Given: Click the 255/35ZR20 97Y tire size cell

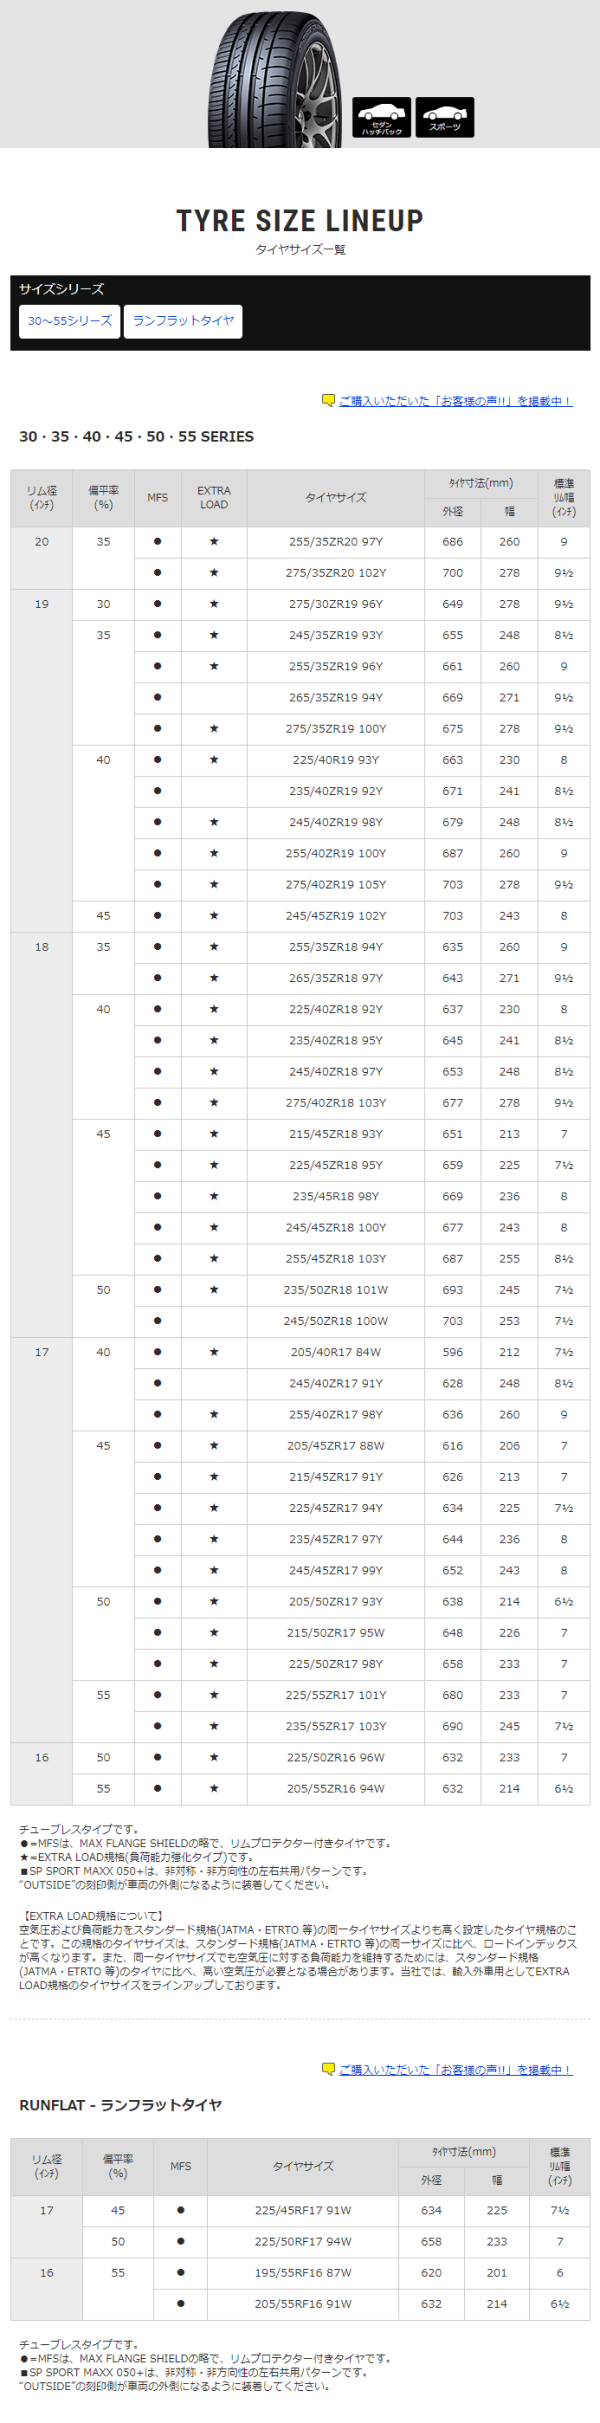Looking at the screenshot, I should point(336,542).
